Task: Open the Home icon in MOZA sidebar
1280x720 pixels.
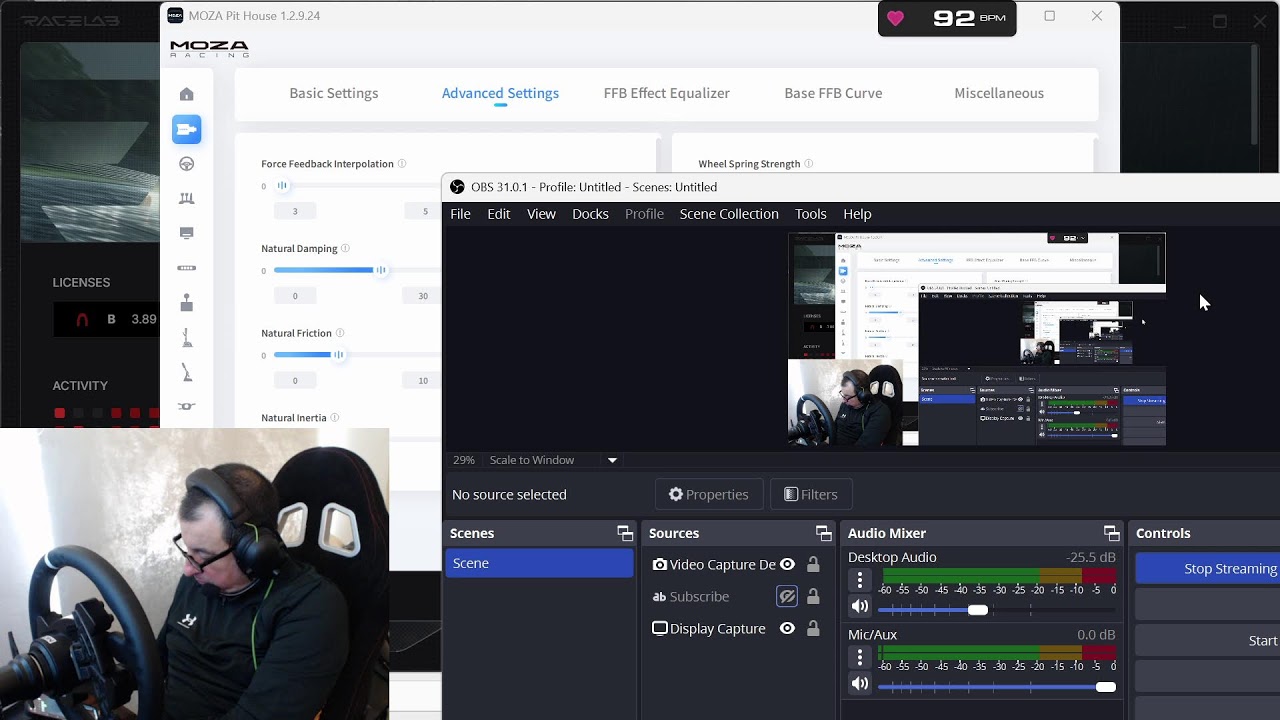Action: tap(187, 94)
